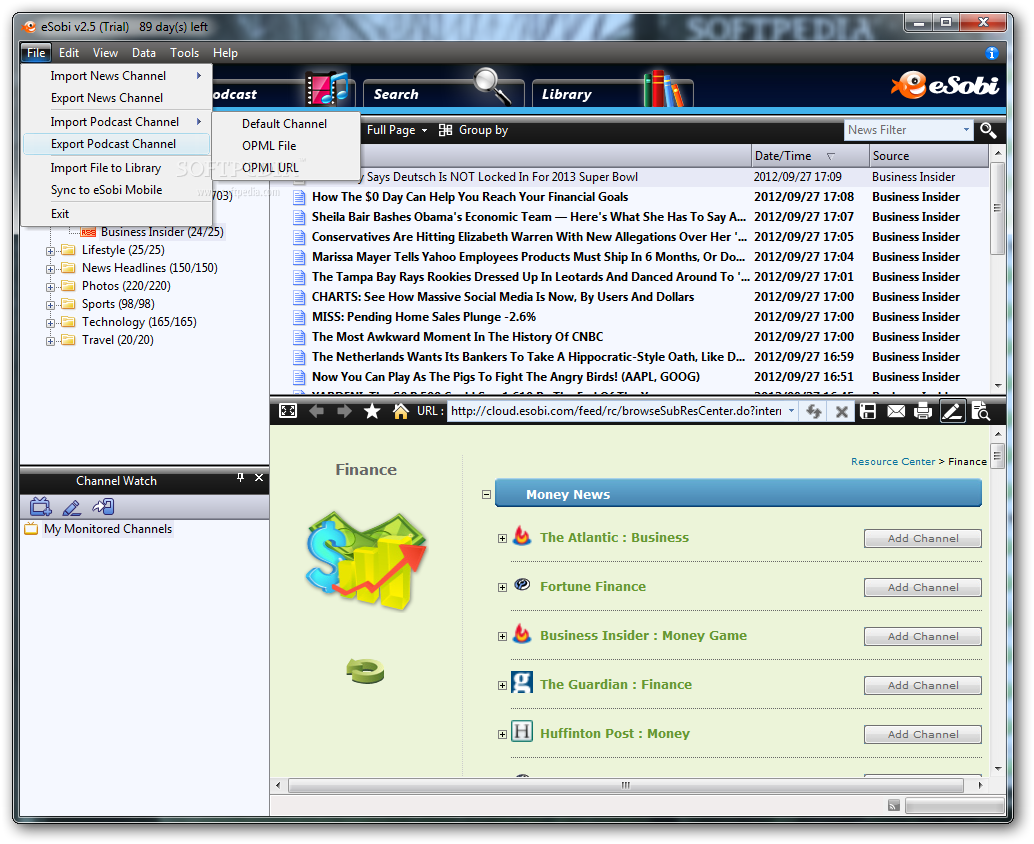Click the URL address field

[616, 411]
